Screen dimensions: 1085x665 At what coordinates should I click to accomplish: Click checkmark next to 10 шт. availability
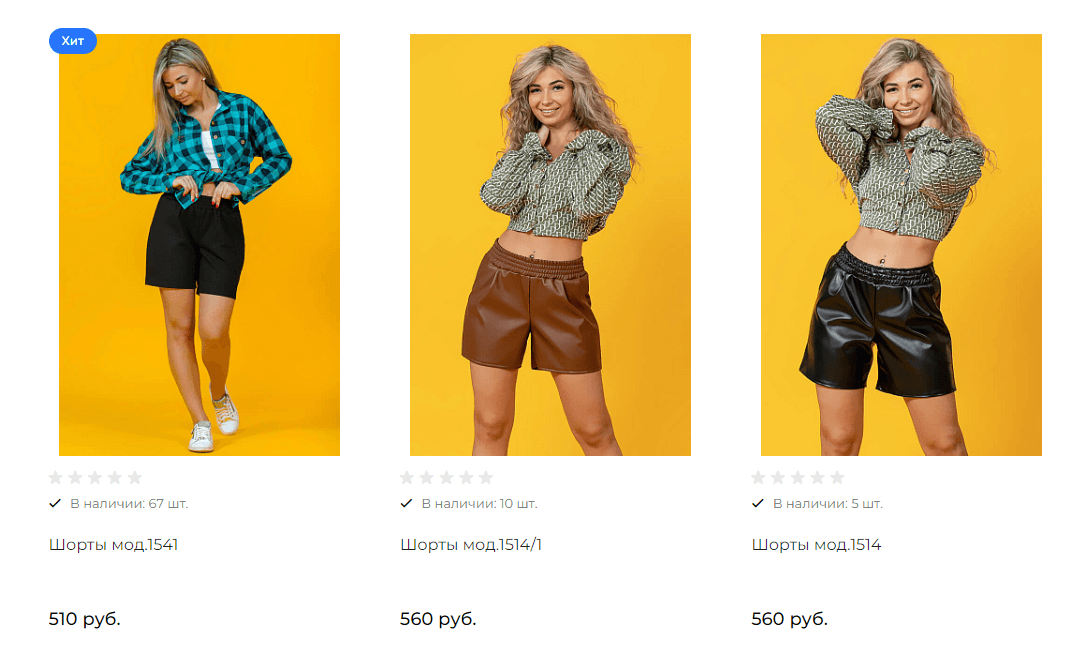tap(406, 504)
